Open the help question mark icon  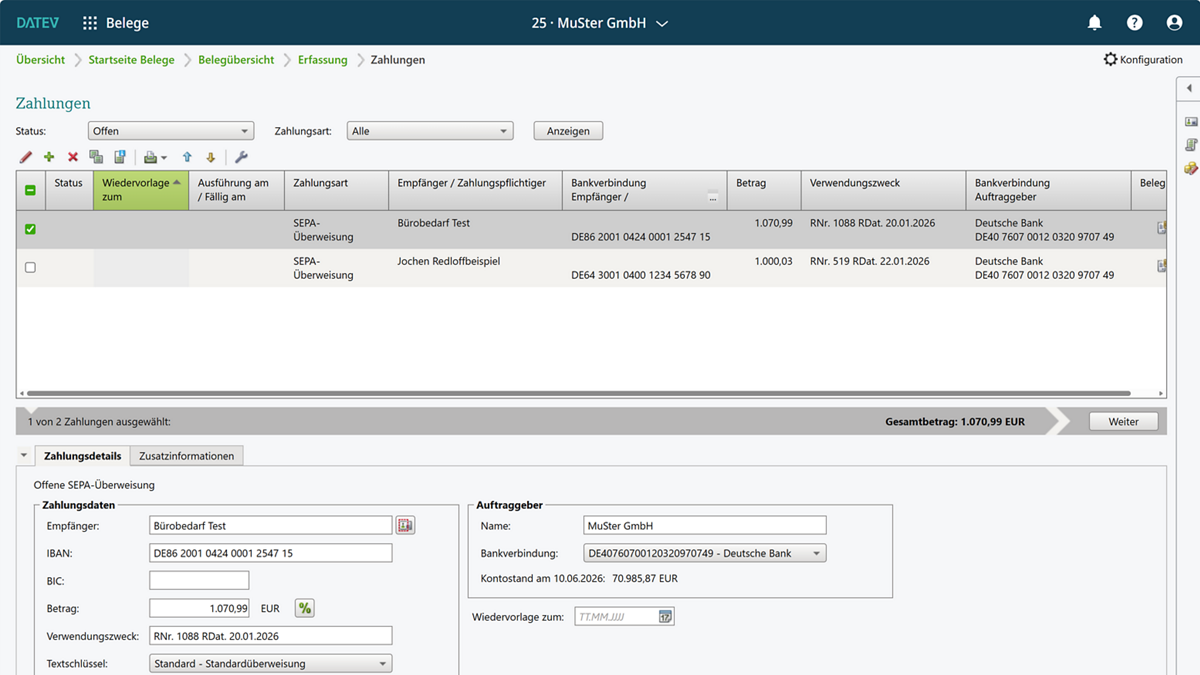pos(1135,22)
